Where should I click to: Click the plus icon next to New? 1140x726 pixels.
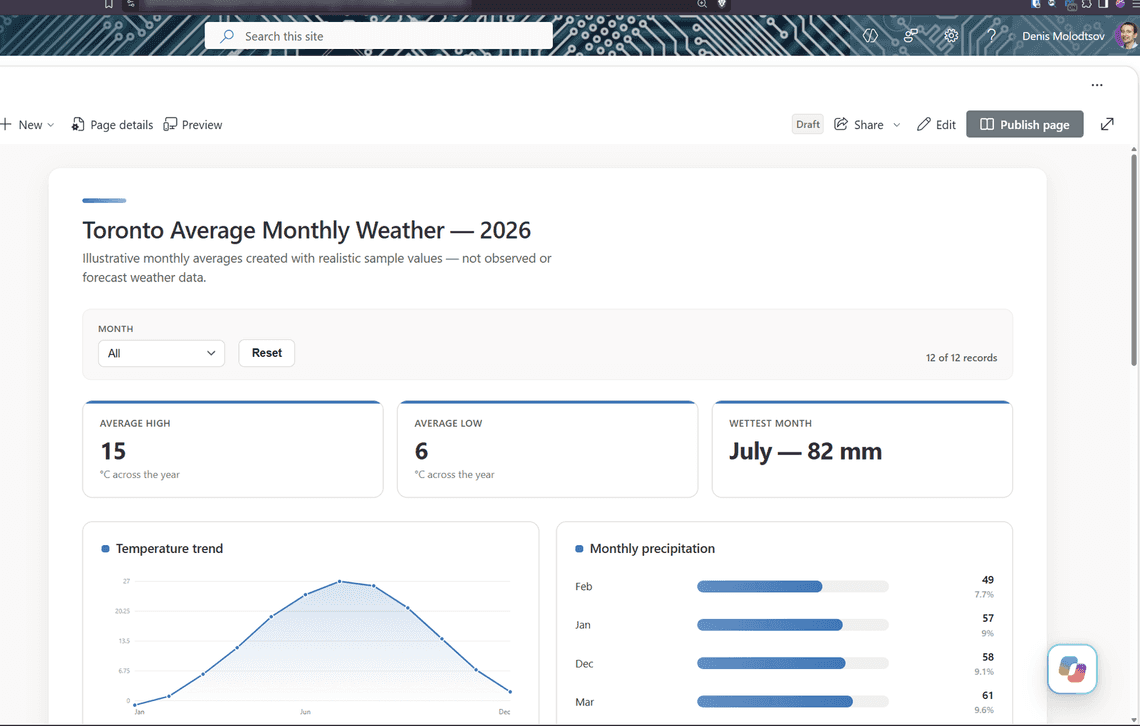tap(6, 124)
